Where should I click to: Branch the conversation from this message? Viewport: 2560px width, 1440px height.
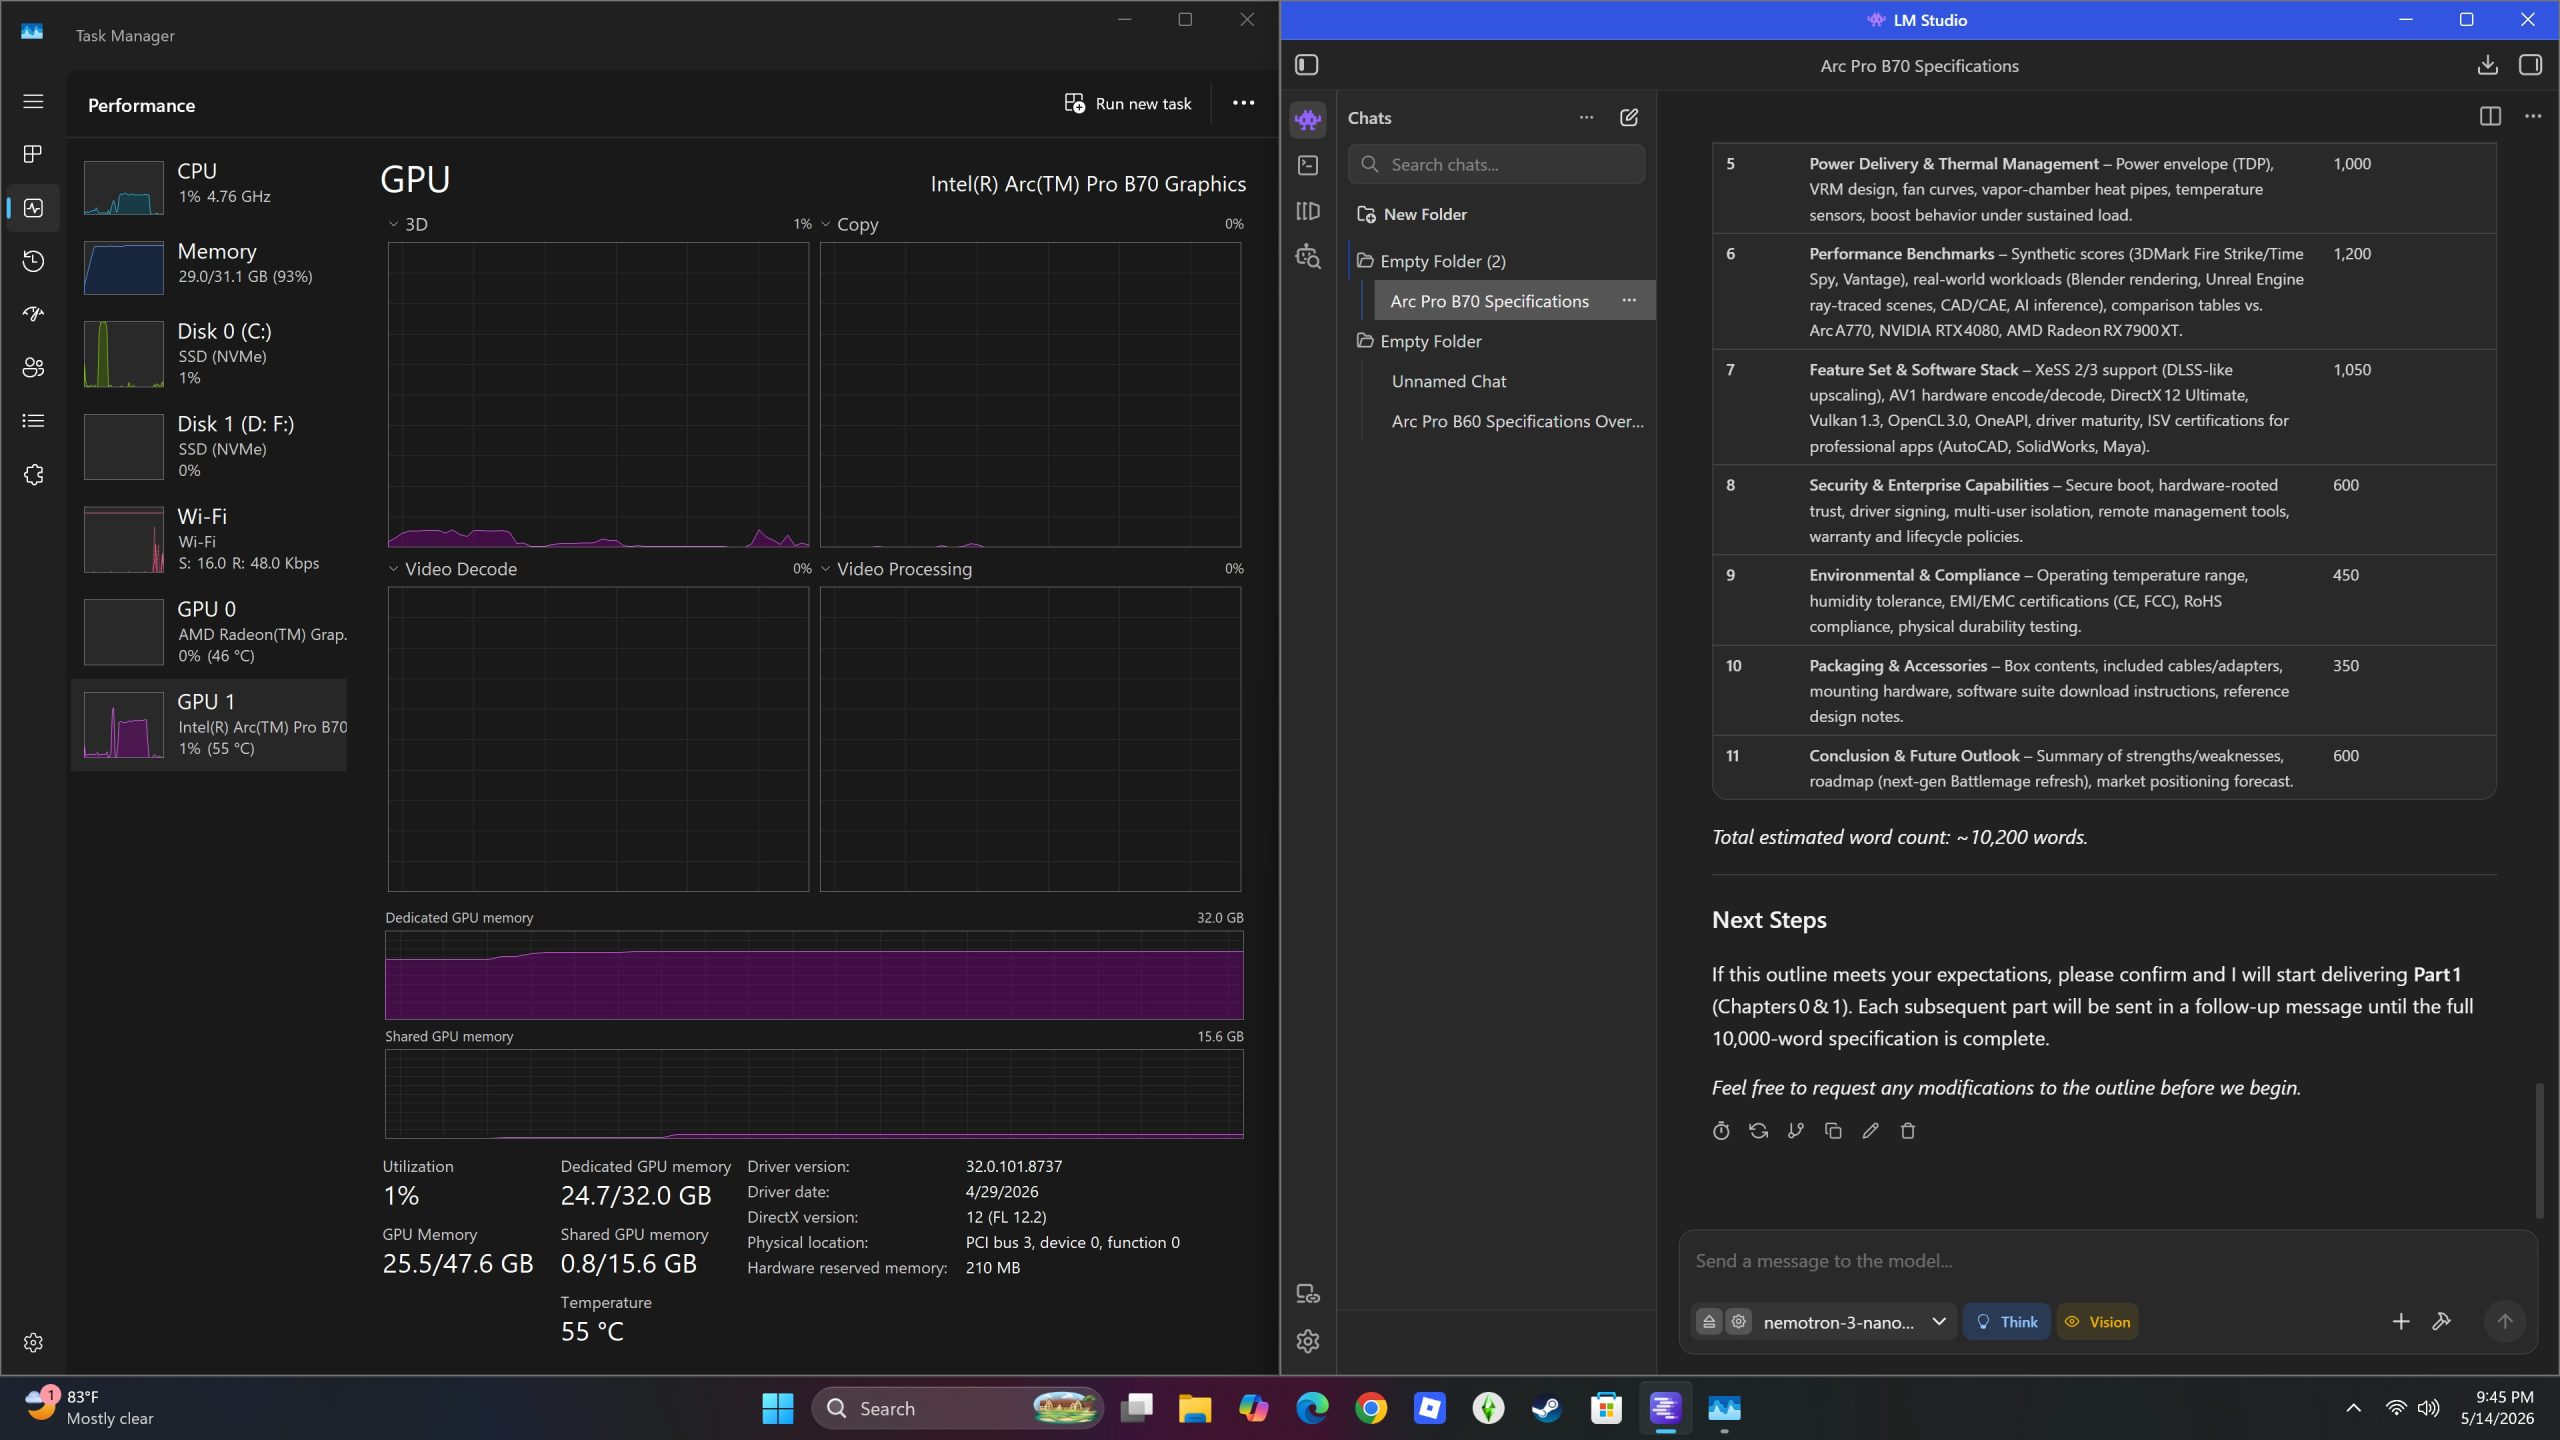point(1796,1130)
